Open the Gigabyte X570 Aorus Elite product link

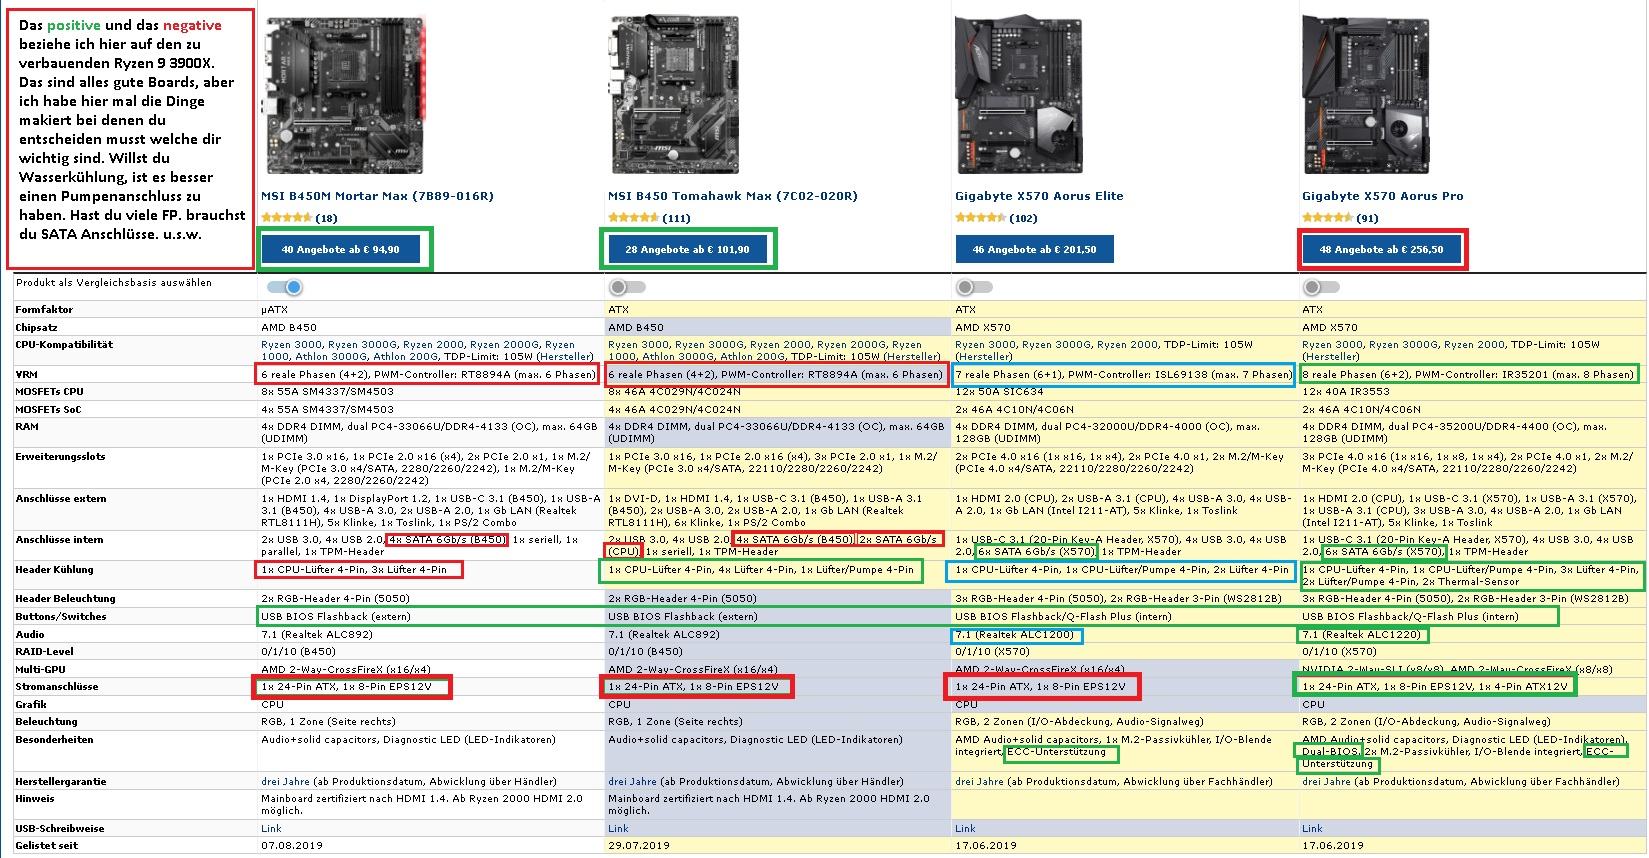[1039, 196]
